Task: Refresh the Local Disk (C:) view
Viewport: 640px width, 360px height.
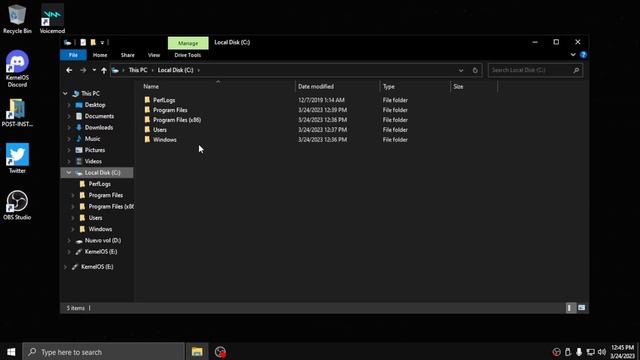Action: [475, 70]
